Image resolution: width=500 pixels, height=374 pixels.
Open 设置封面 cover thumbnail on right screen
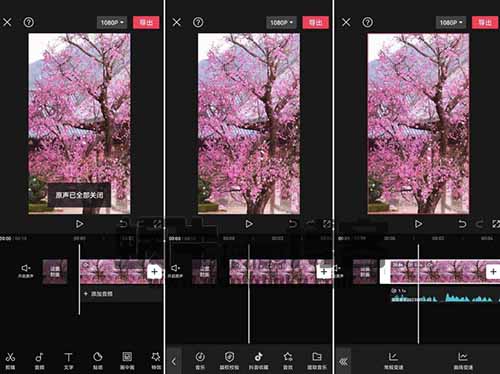click(x=365, y=272)
